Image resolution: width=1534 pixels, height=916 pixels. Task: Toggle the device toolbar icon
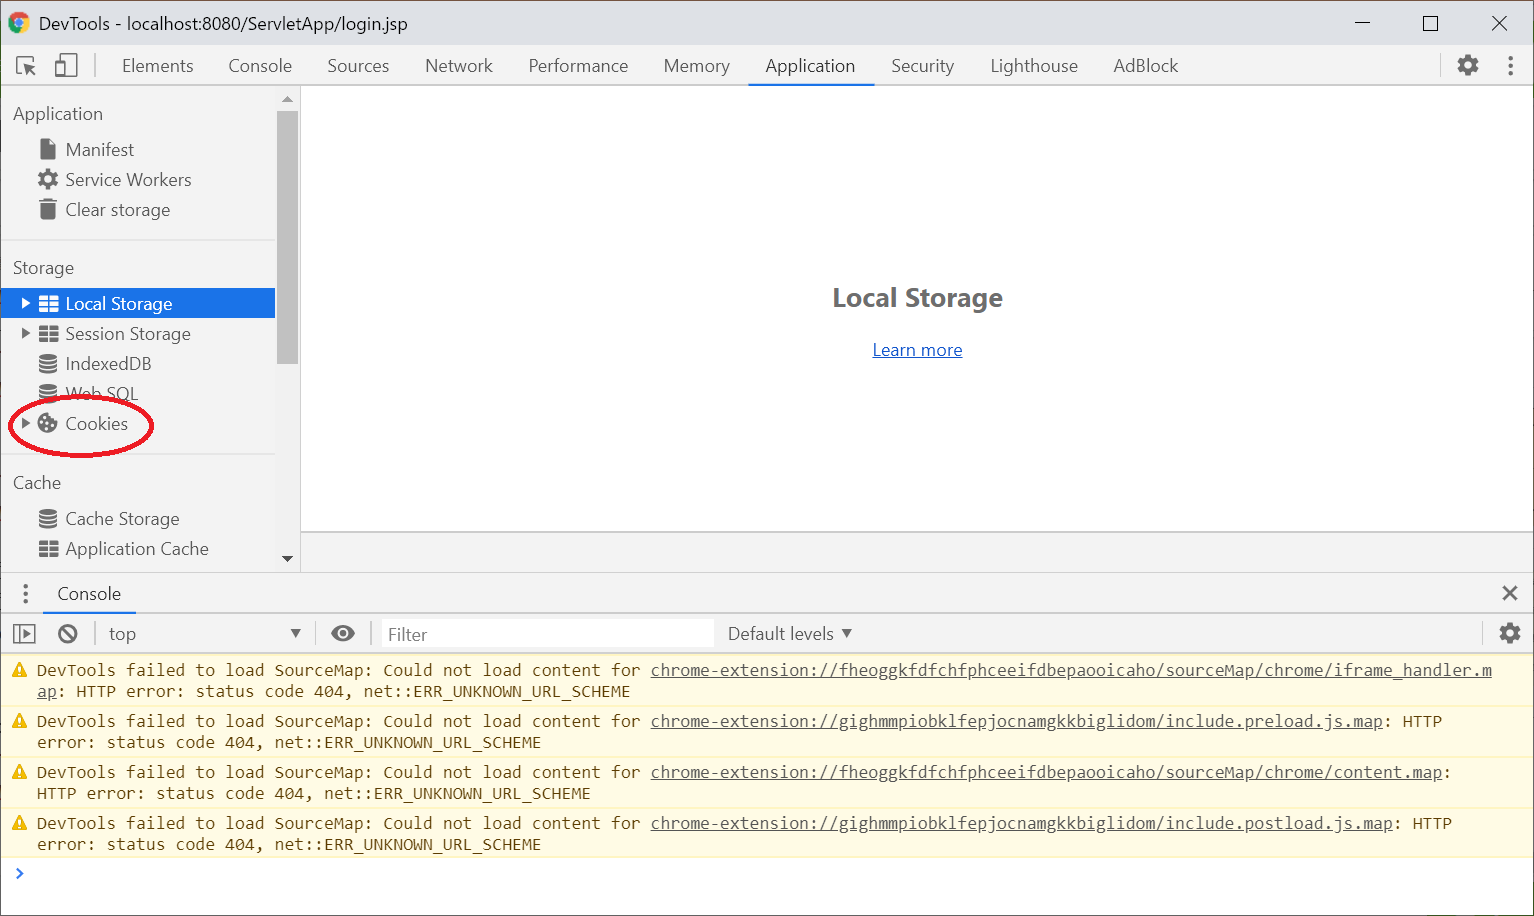point(66,66)
